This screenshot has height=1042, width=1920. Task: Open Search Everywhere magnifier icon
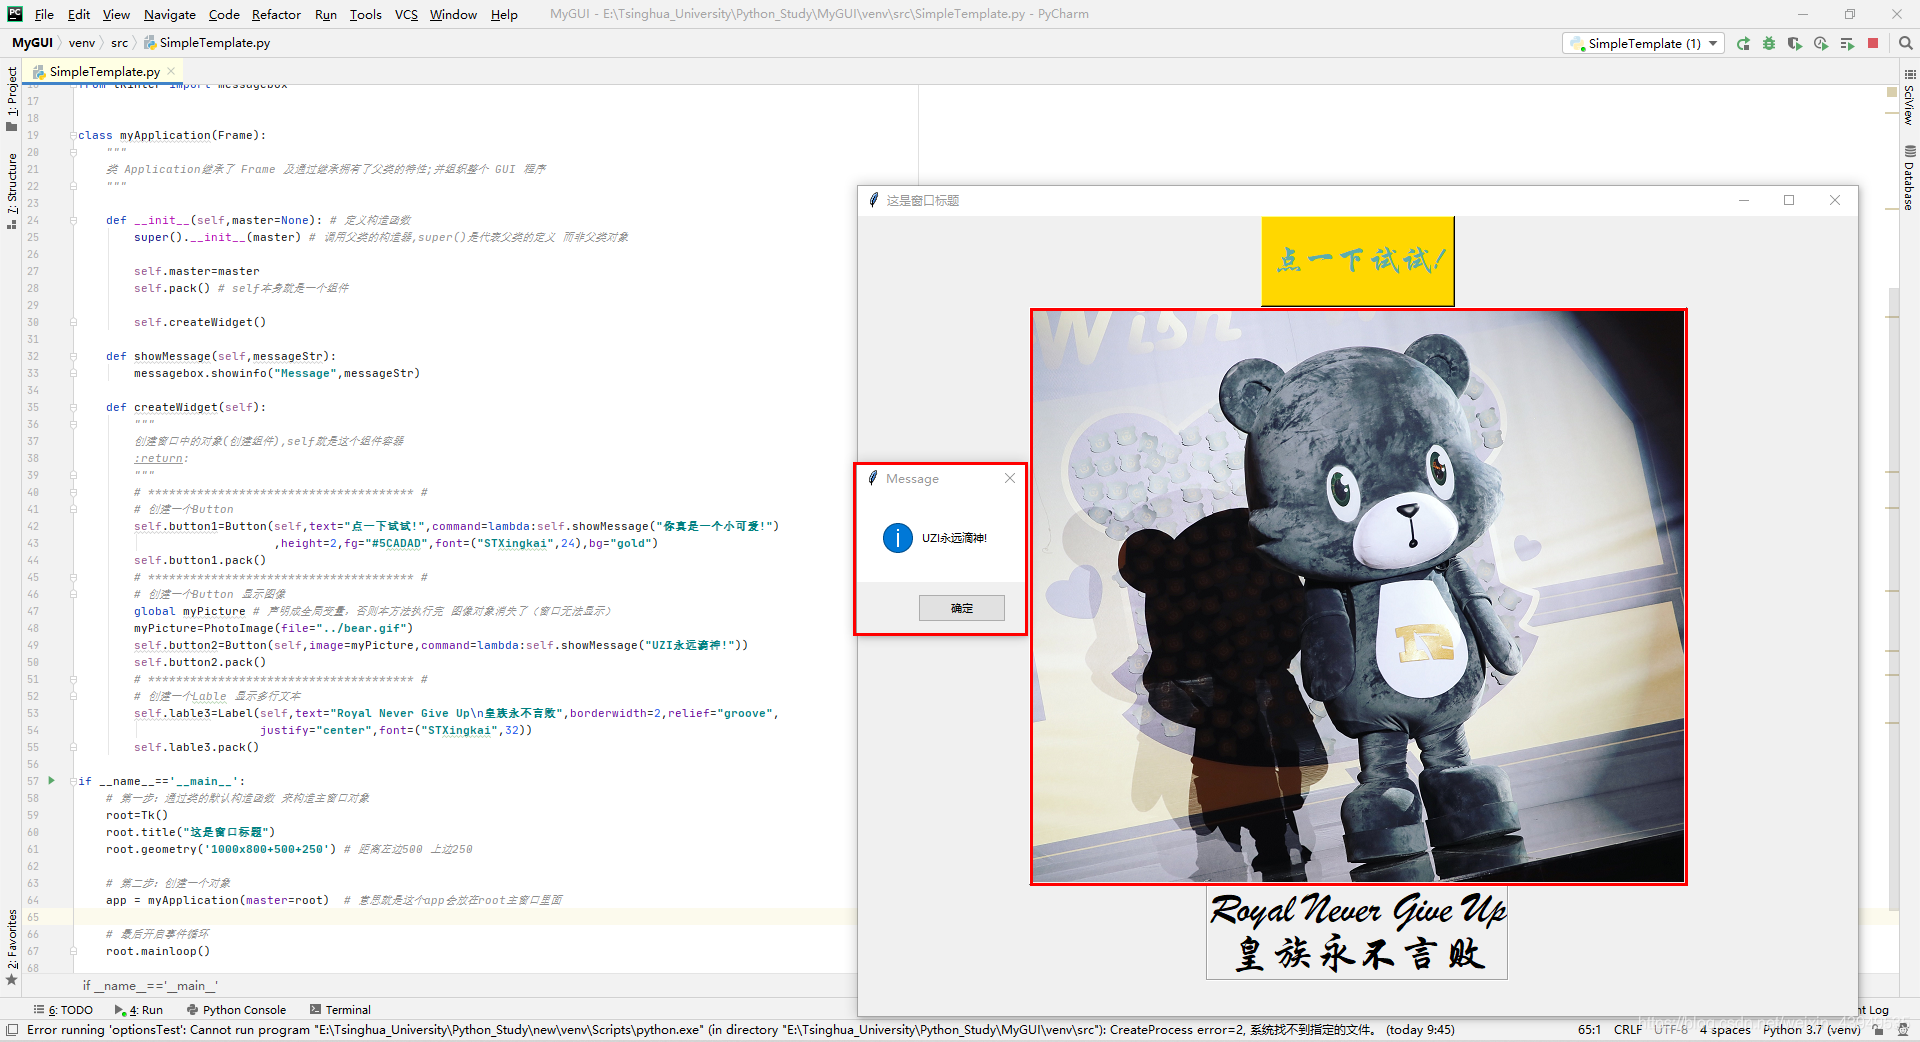point(1906,44)
